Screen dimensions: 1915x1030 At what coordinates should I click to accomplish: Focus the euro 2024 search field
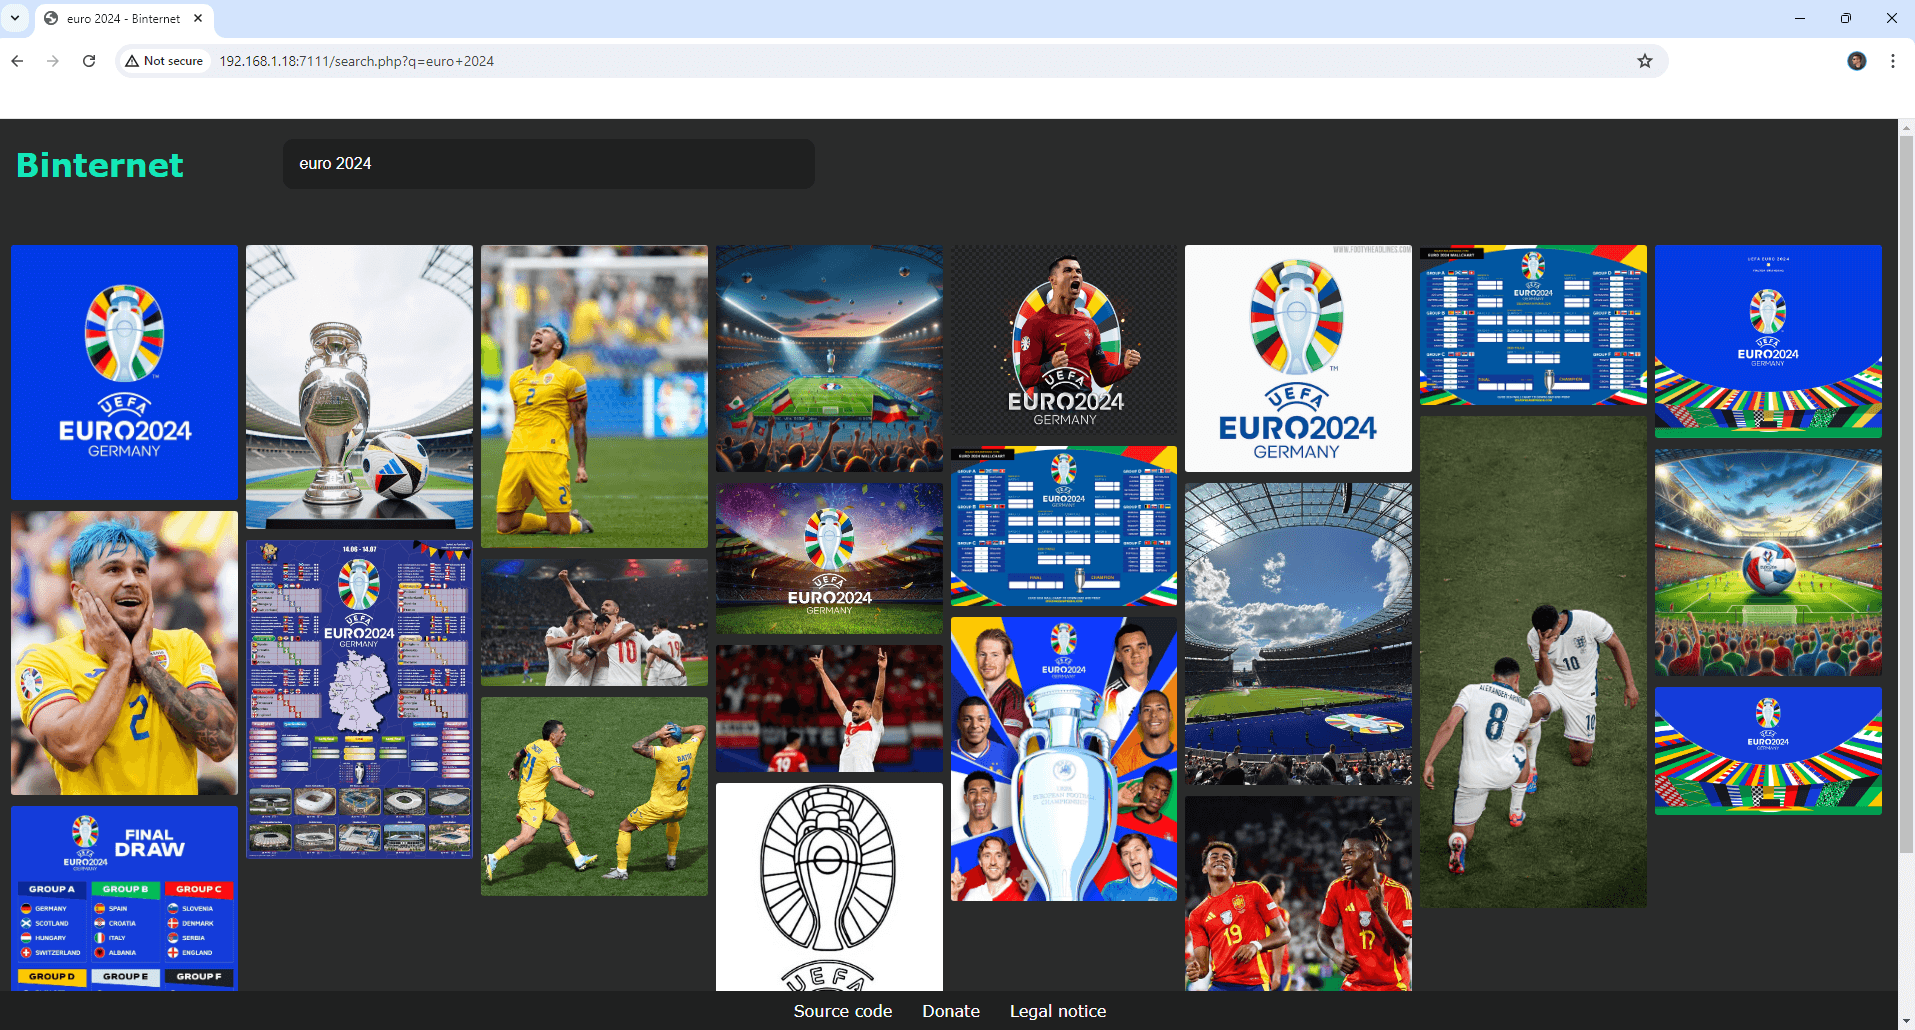point(549,164)
